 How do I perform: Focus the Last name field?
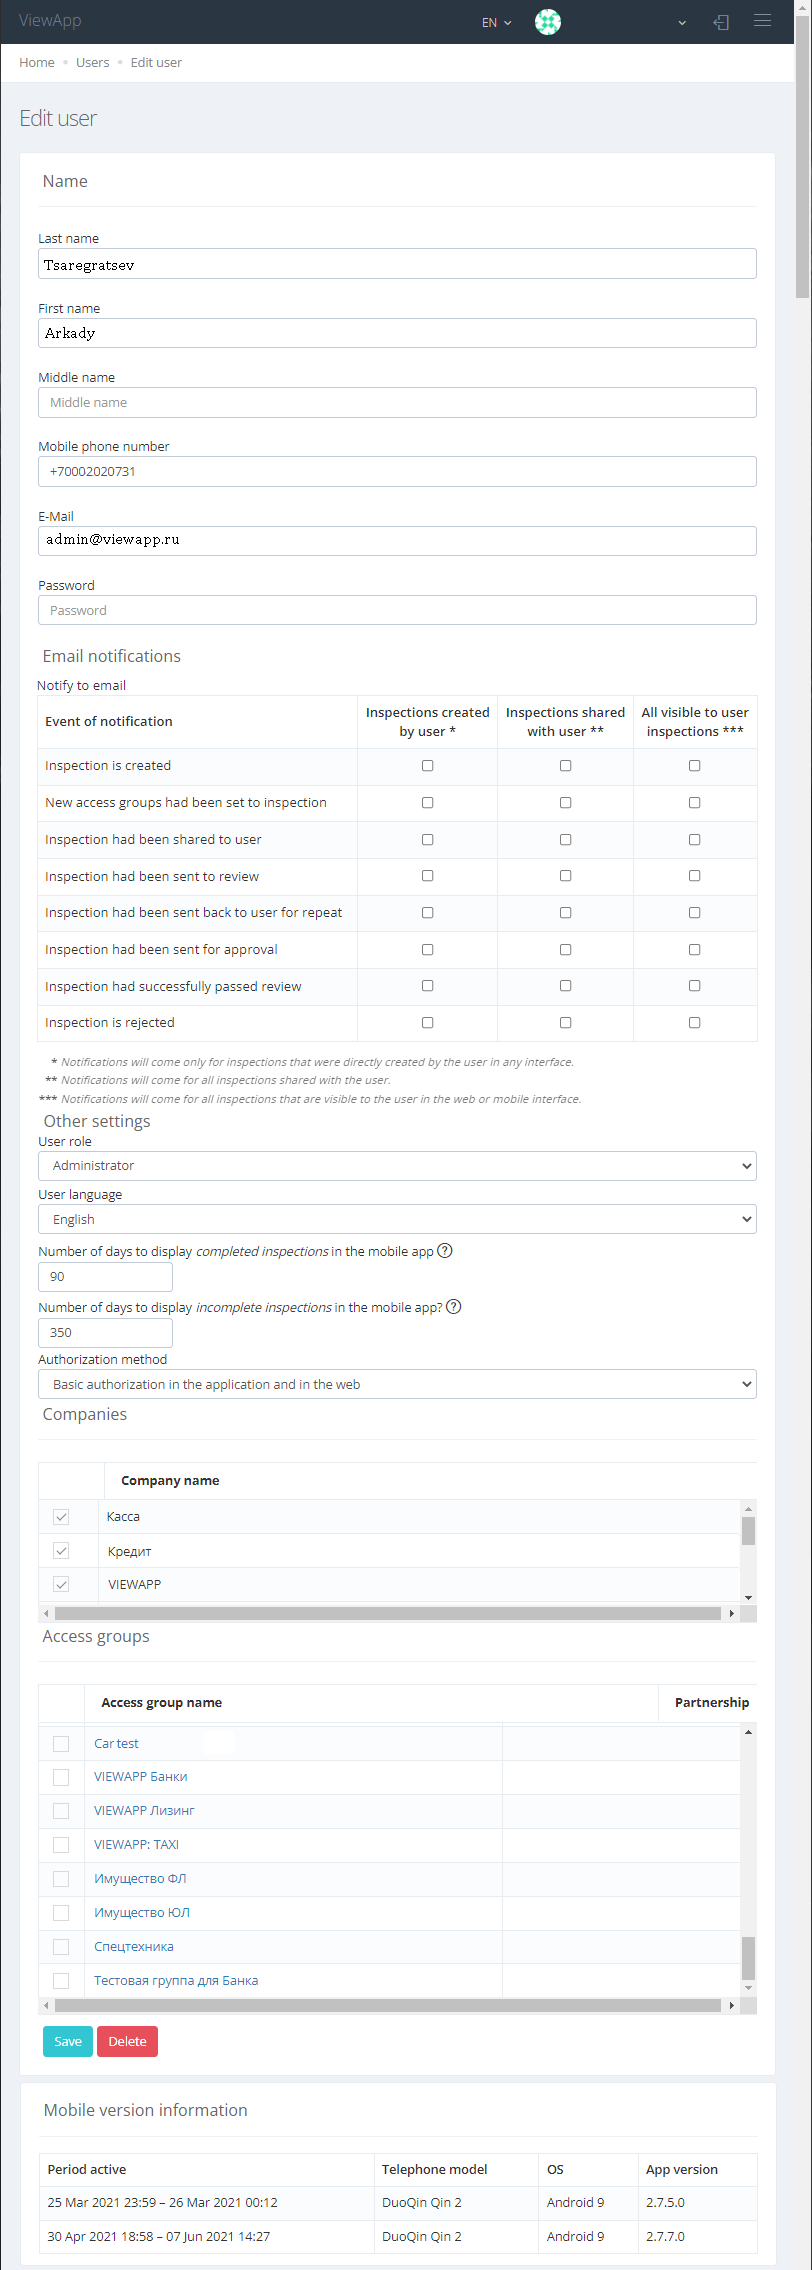click(397, 264)
